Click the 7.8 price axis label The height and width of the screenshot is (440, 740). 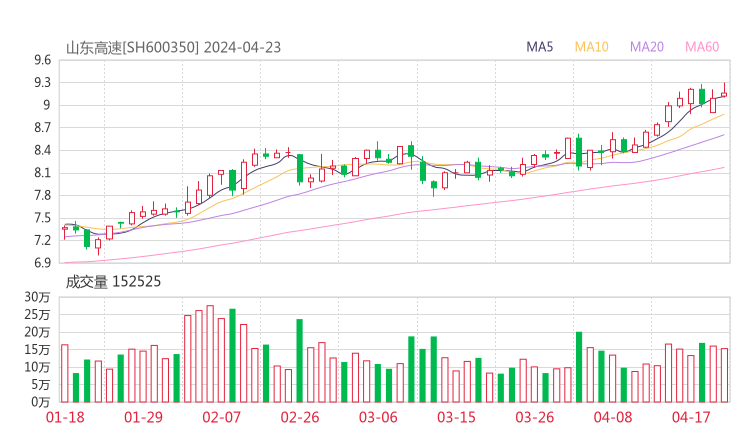pyautogui.click(x=42, y=195)
